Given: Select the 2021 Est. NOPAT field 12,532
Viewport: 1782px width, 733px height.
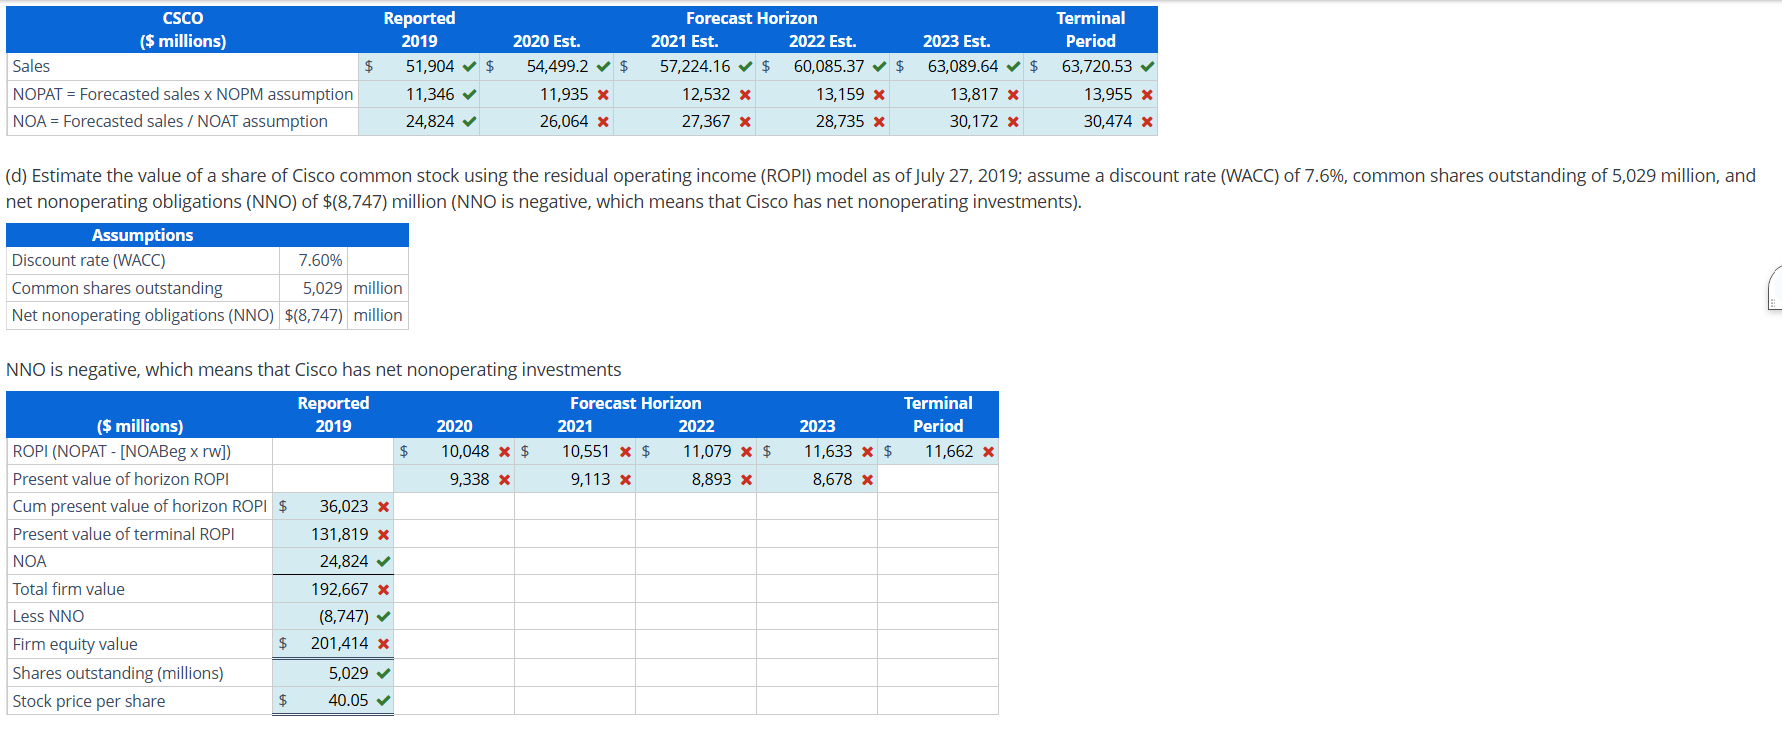Looking at the screenshot, I should point(682,95).
